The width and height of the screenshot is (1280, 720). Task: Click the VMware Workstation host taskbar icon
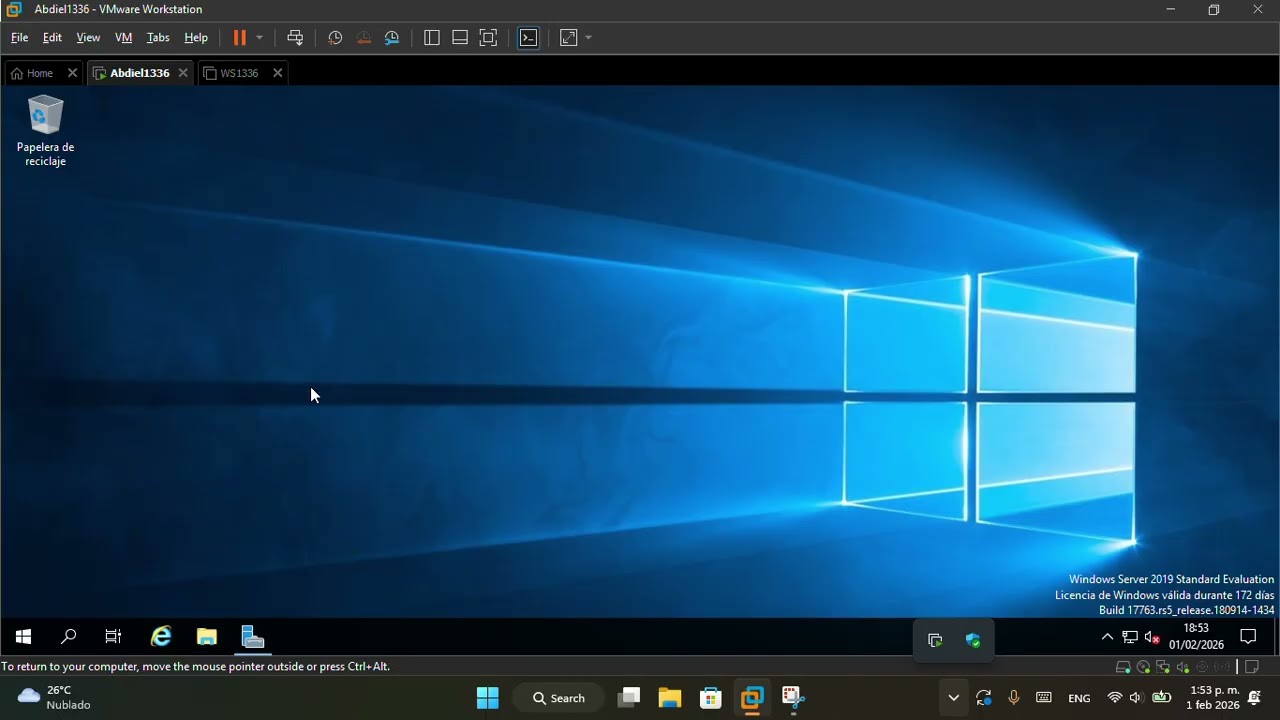[752, 698]
